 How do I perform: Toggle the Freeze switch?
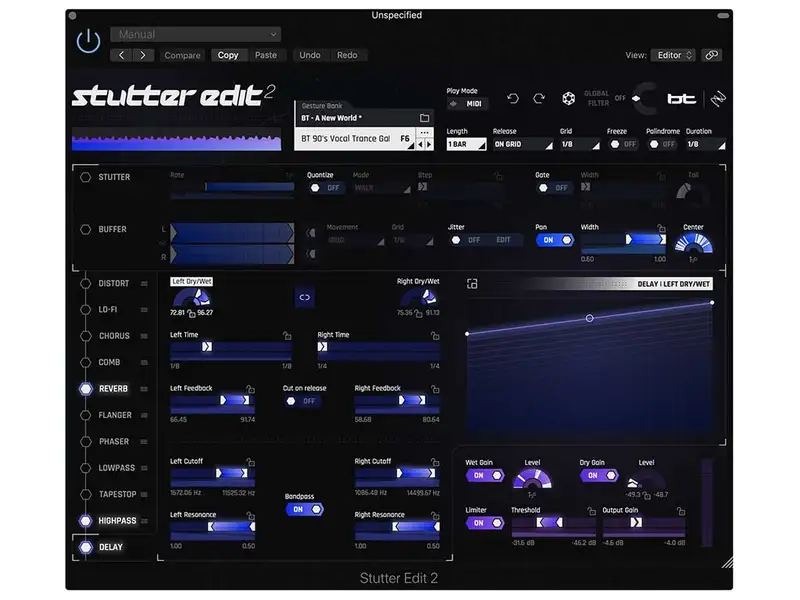[x=623, y=144]
